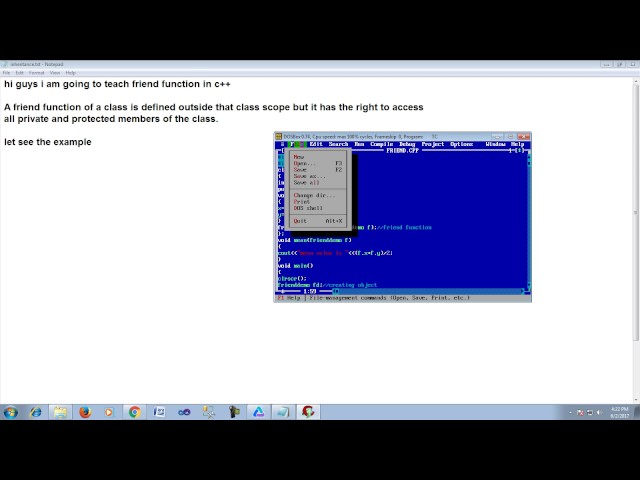Select Open... in the Turbo C++ File menu

pyautogui.click(x=318, y=163)
